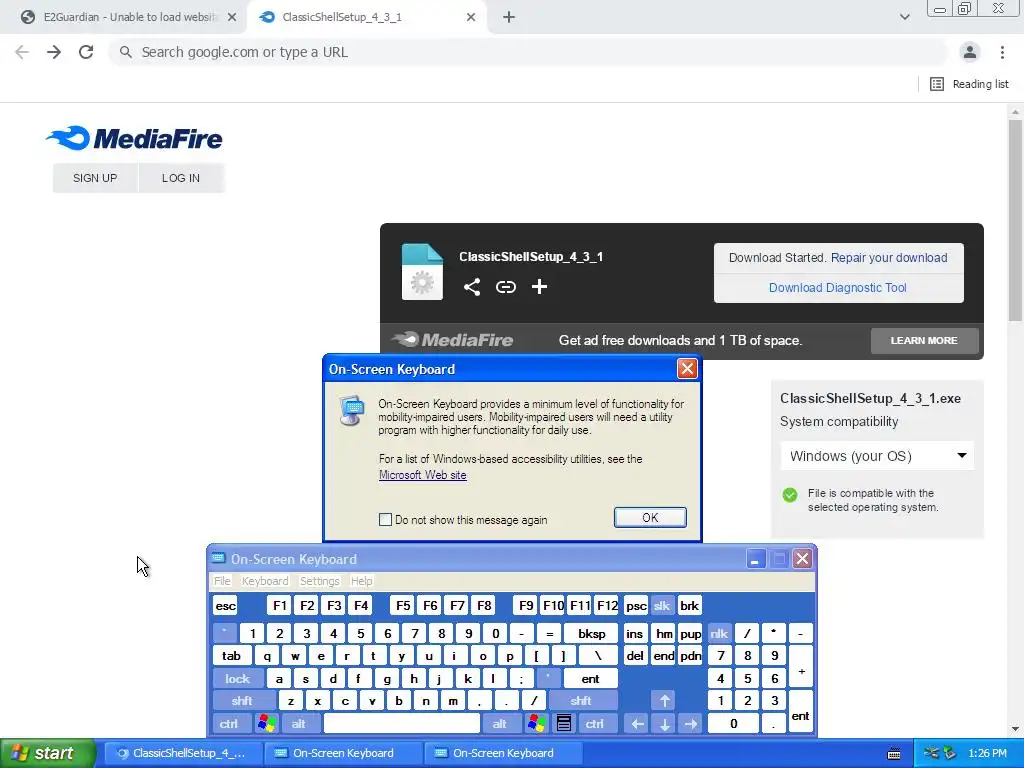This screenshot has height=768, width=1024.
Task: Click the taskbar clock showing 1:26 PM
Action: point(987,753)
